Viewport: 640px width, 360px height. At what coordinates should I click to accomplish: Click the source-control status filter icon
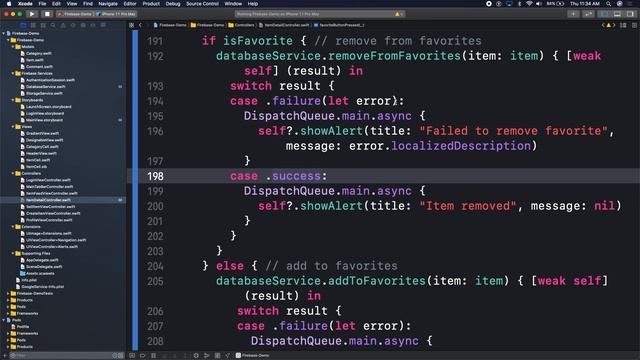[121, 356]
